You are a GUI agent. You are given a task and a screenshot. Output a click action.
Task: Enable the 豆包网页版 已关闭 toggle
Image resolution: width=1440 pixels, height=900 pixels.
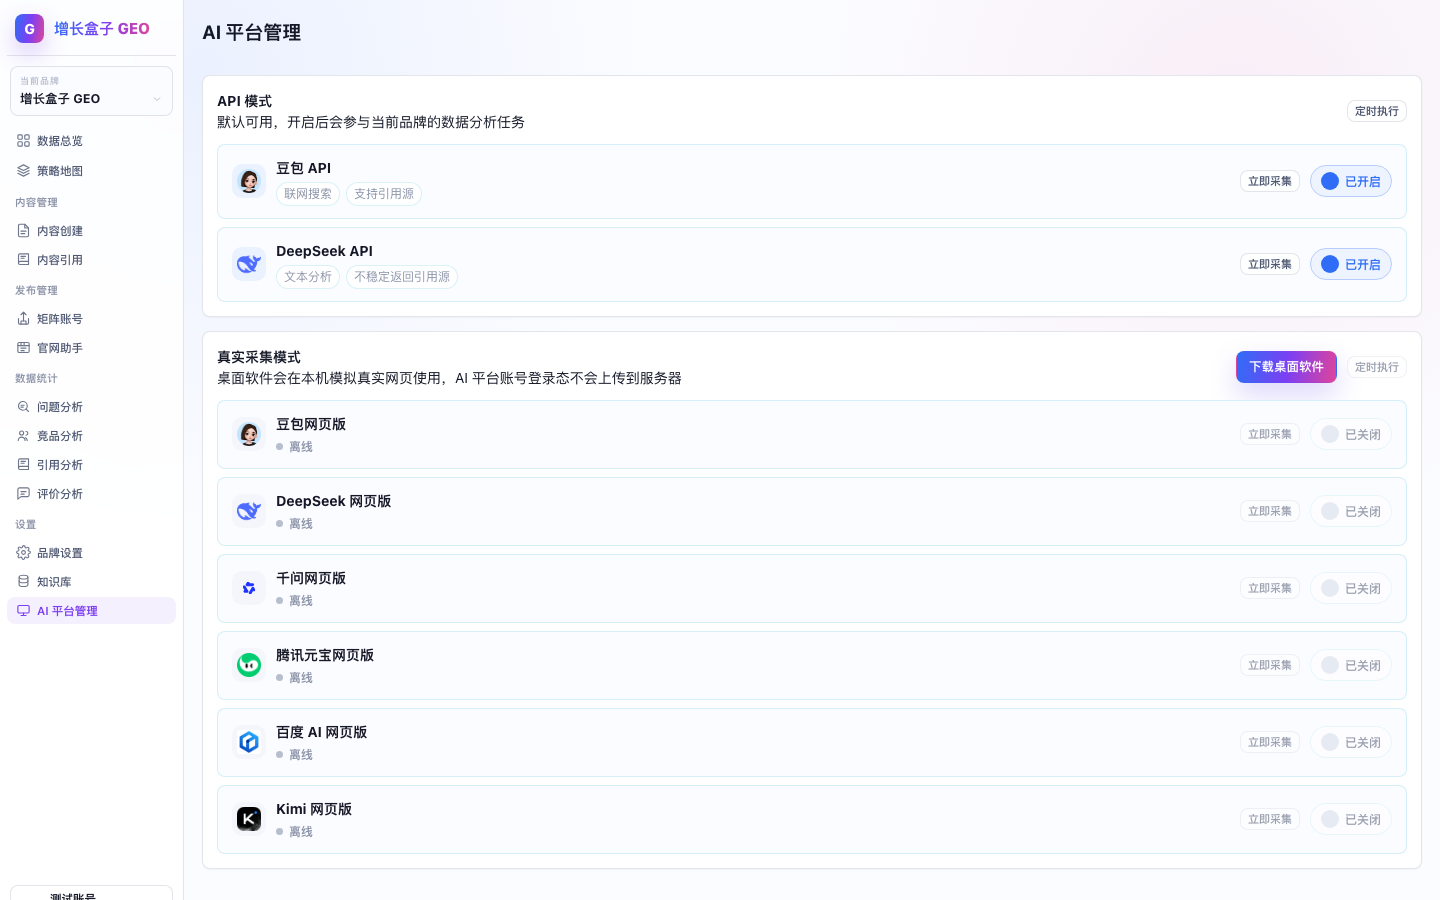(1351, 434)
